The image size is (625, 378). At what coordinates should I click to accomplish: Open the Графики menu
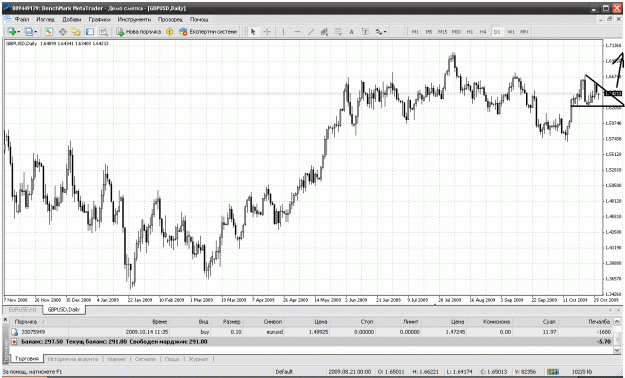[x=99, y=19]
